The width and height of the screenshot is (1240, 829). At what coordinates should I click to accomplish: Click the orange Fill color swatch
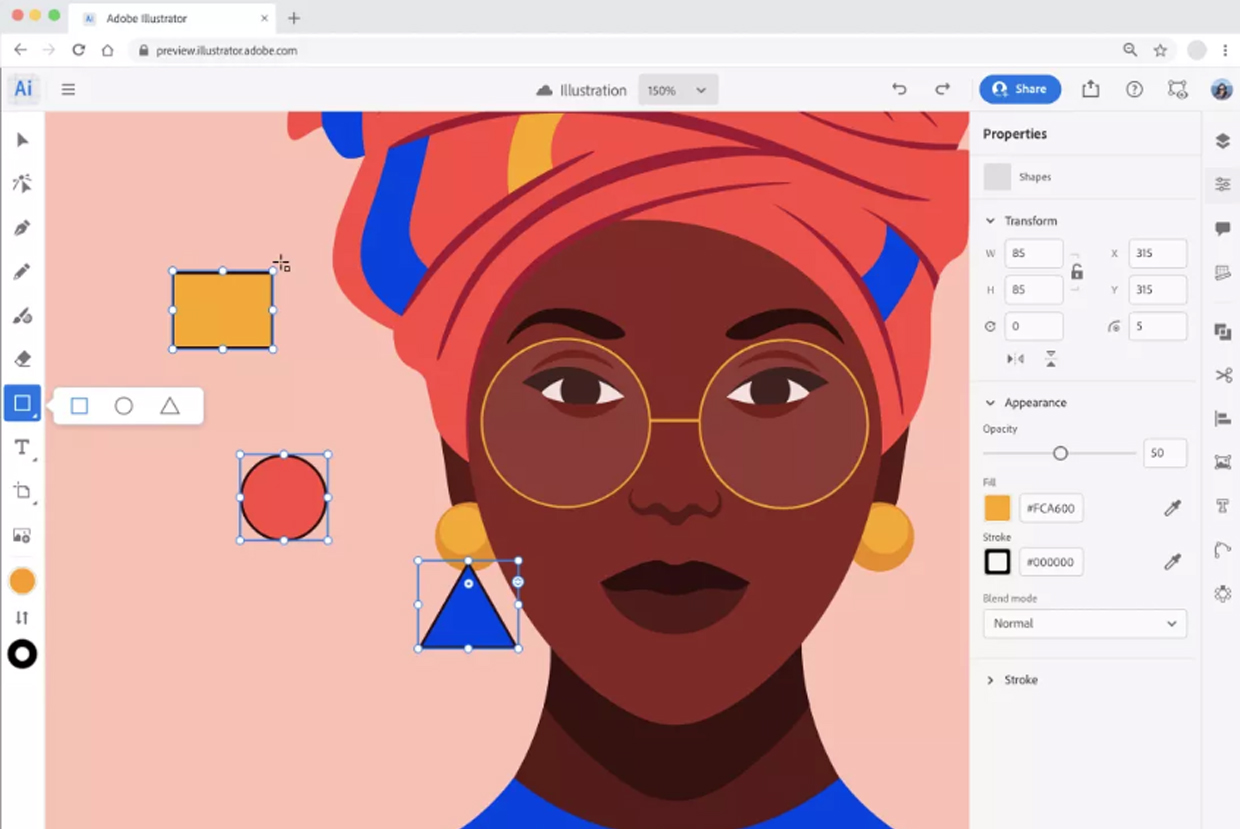(x=997, y=508)
